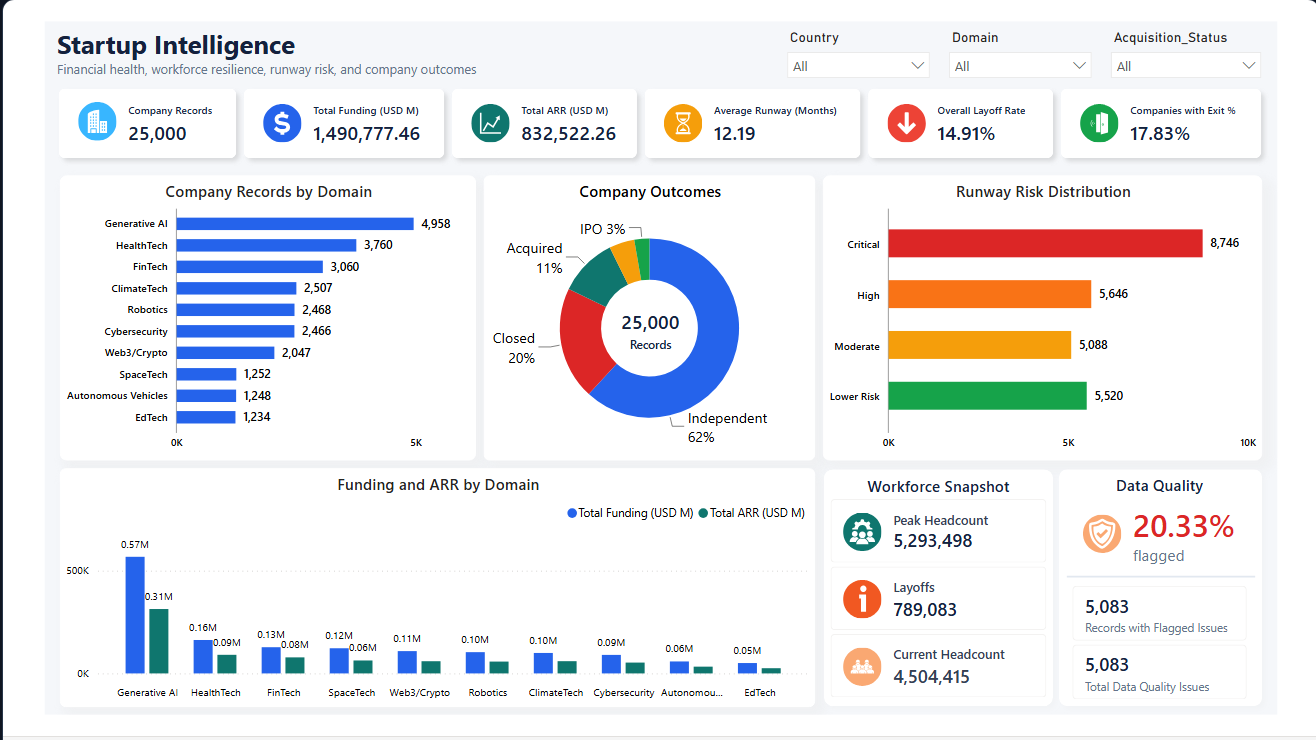1316x740 pixels.
Task: Select the Generative AI bar in domain chart
Action: (x=296, y=224)
